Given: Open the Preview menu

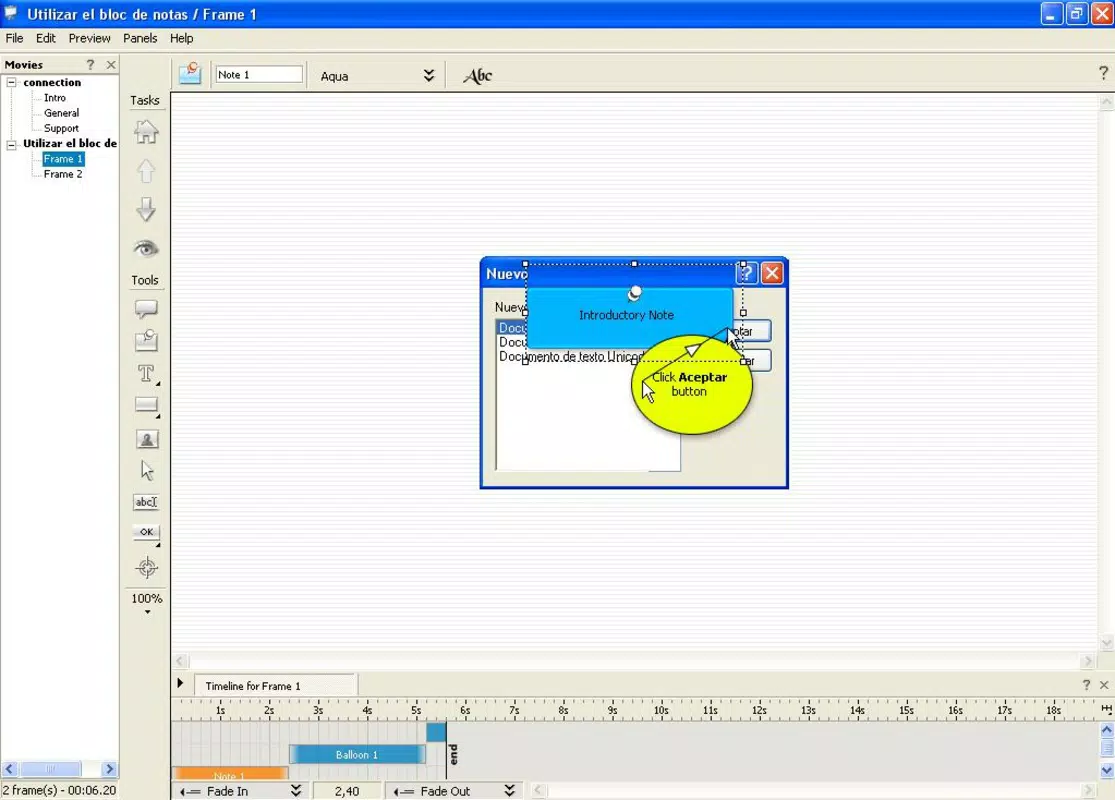Looking at the screenshot, I should (89, 38).
